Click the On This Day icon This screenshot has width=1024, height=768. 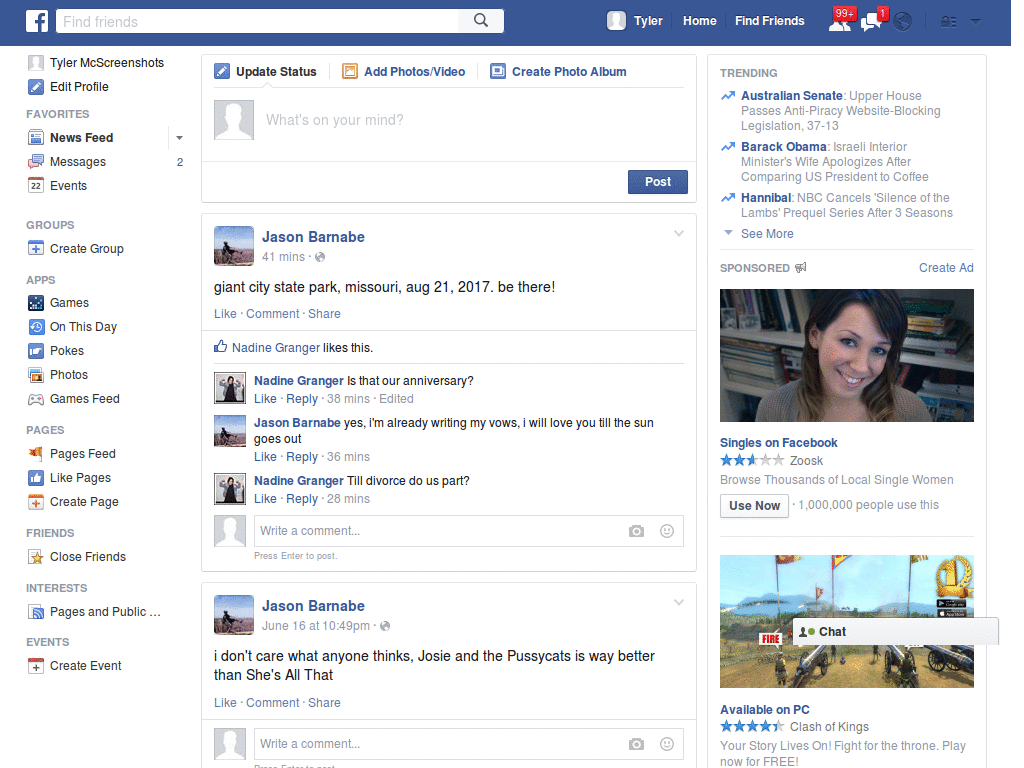tap(36, 327)
